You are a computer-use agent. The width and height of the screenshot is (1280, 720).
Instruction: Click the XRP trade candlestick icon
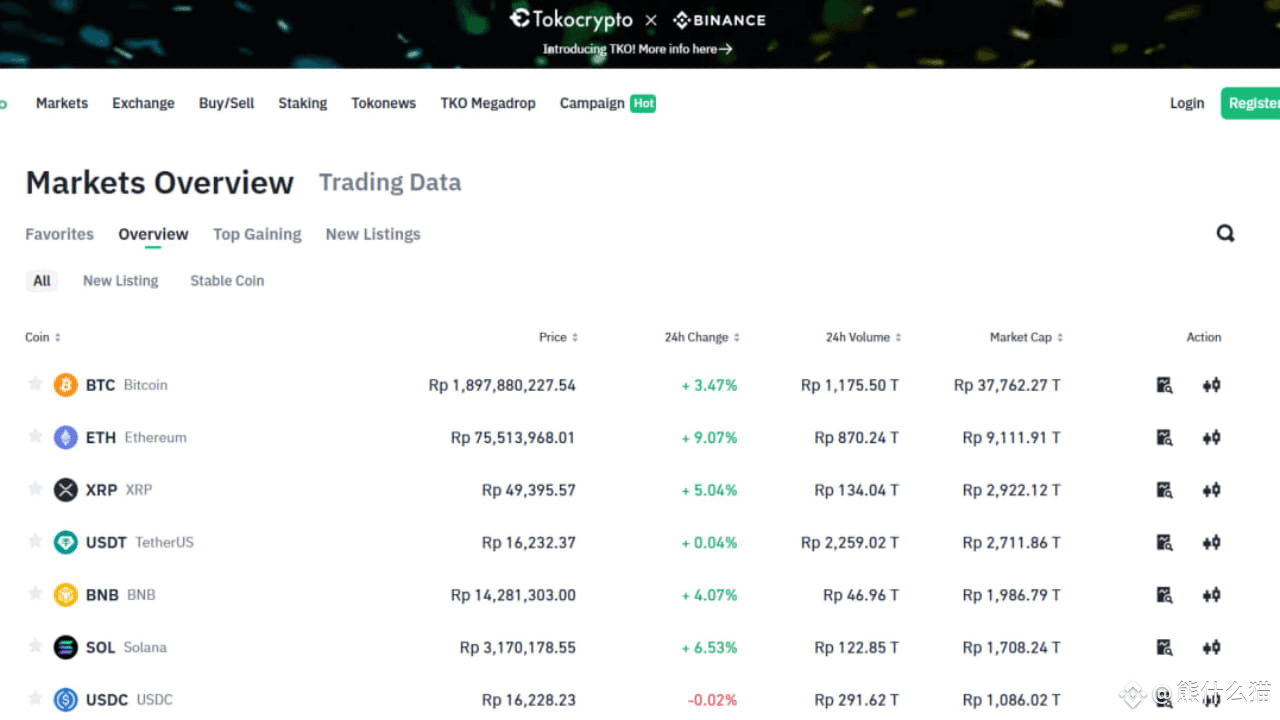pyautogui.click(x=1211, y=490)
